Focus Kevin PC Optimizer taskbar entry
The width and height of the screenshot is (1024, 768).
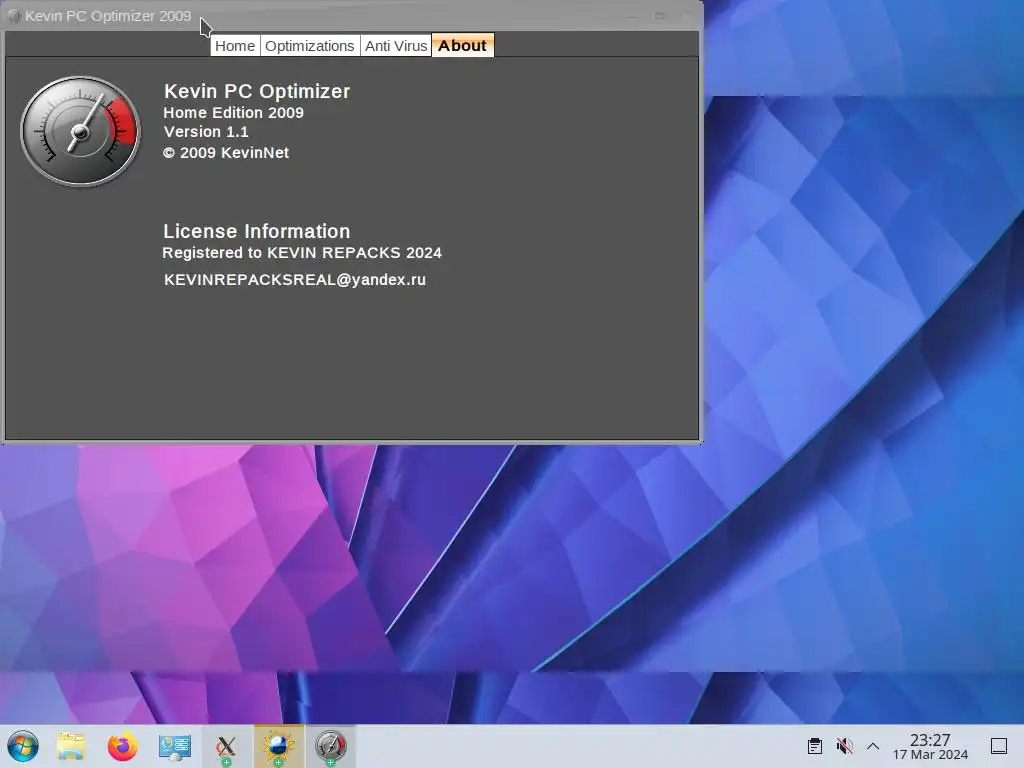coord(330,746)
